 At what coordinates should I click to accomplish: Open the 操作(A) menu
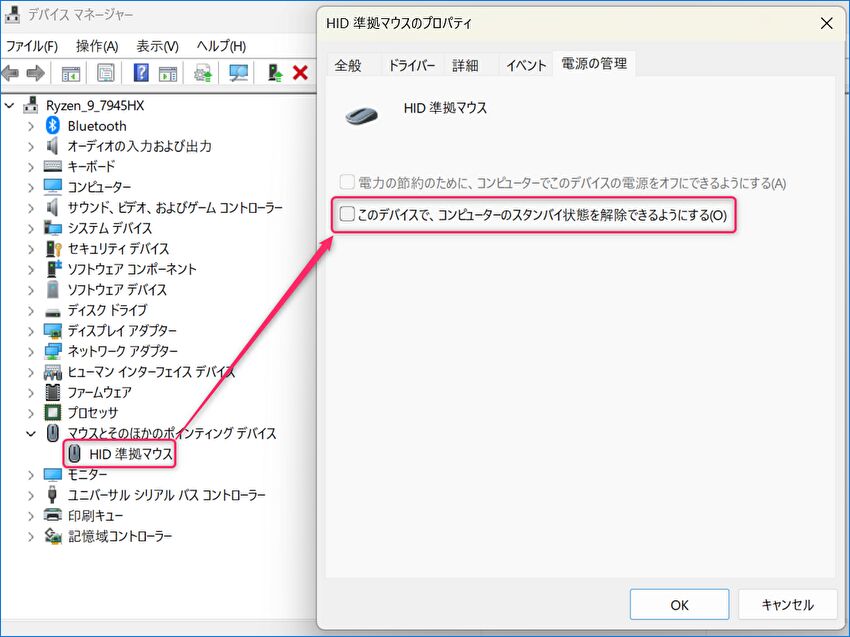click(x=97, y=46)
